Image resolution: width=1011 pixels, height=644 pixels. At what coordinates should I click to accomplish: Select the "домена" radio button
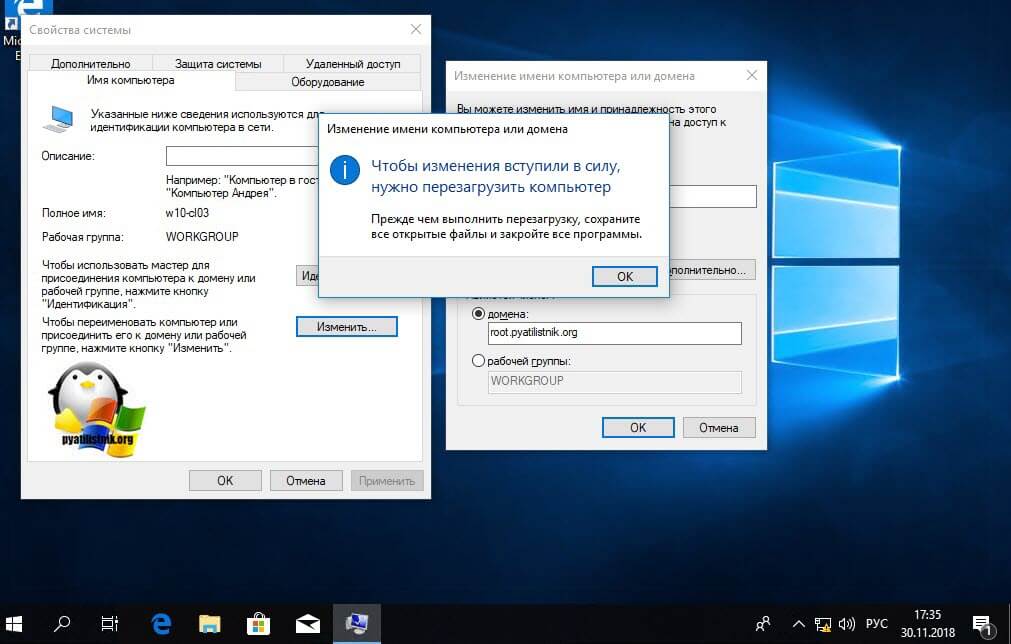click(477, 314)
